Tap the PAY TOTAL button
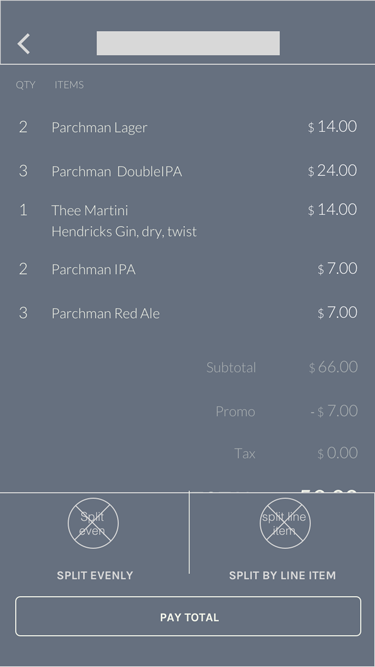The height and width of the screenshot is (667, 375). (188, 616)
